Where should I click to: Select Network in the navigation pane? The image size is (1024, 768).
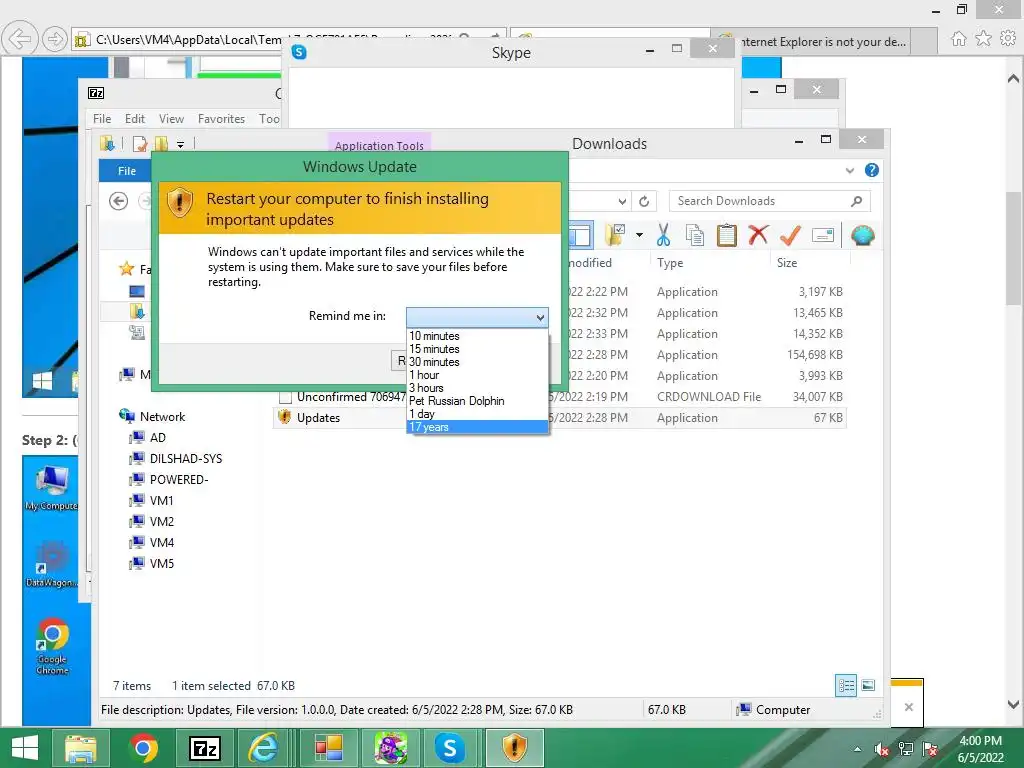tap(162, 417)
